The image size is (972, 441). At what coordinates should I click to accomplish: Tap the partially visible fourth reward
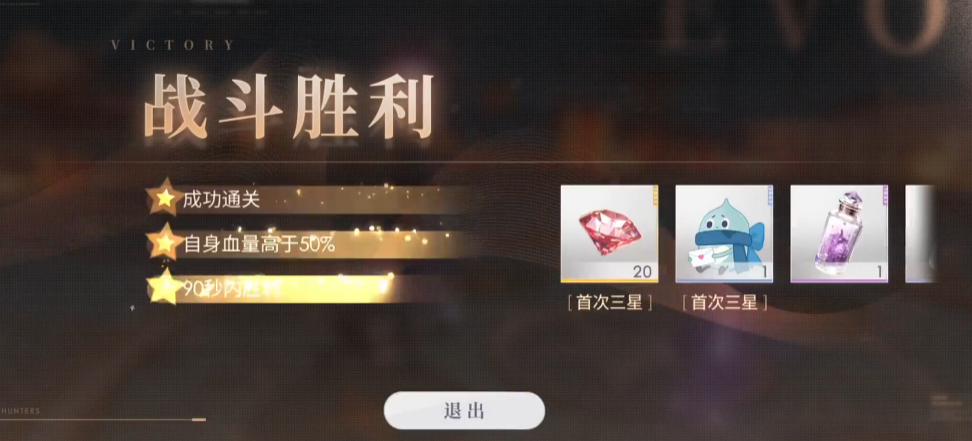[x=920, y=234]
